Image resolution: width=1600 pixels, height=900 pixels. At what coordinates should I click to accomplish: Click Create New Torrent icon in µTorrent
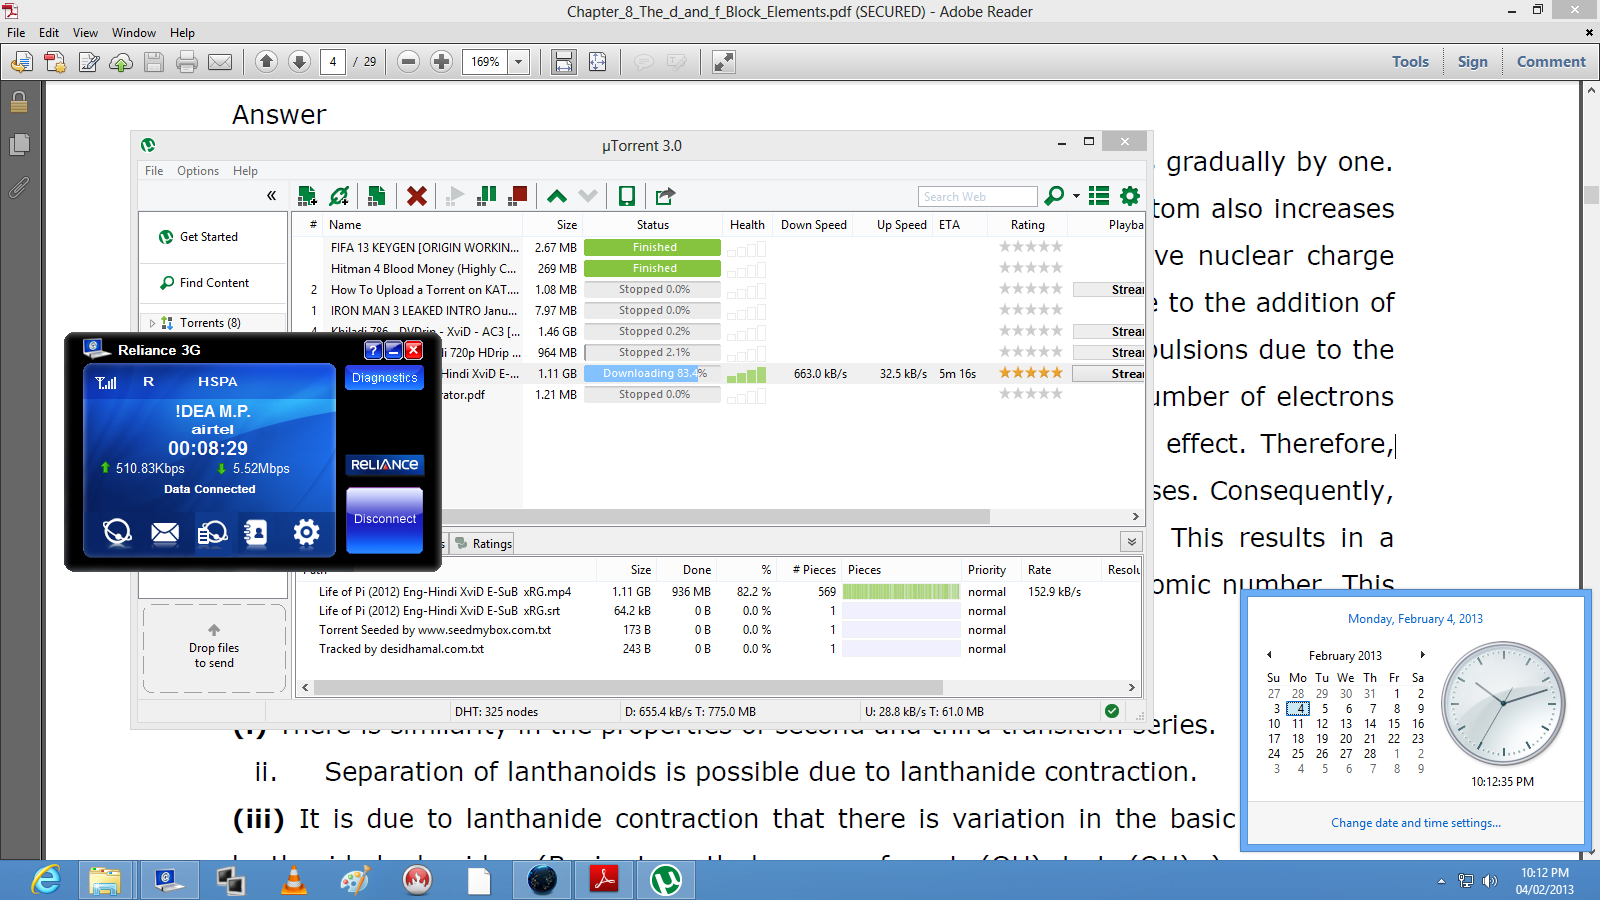coord(377,196)
